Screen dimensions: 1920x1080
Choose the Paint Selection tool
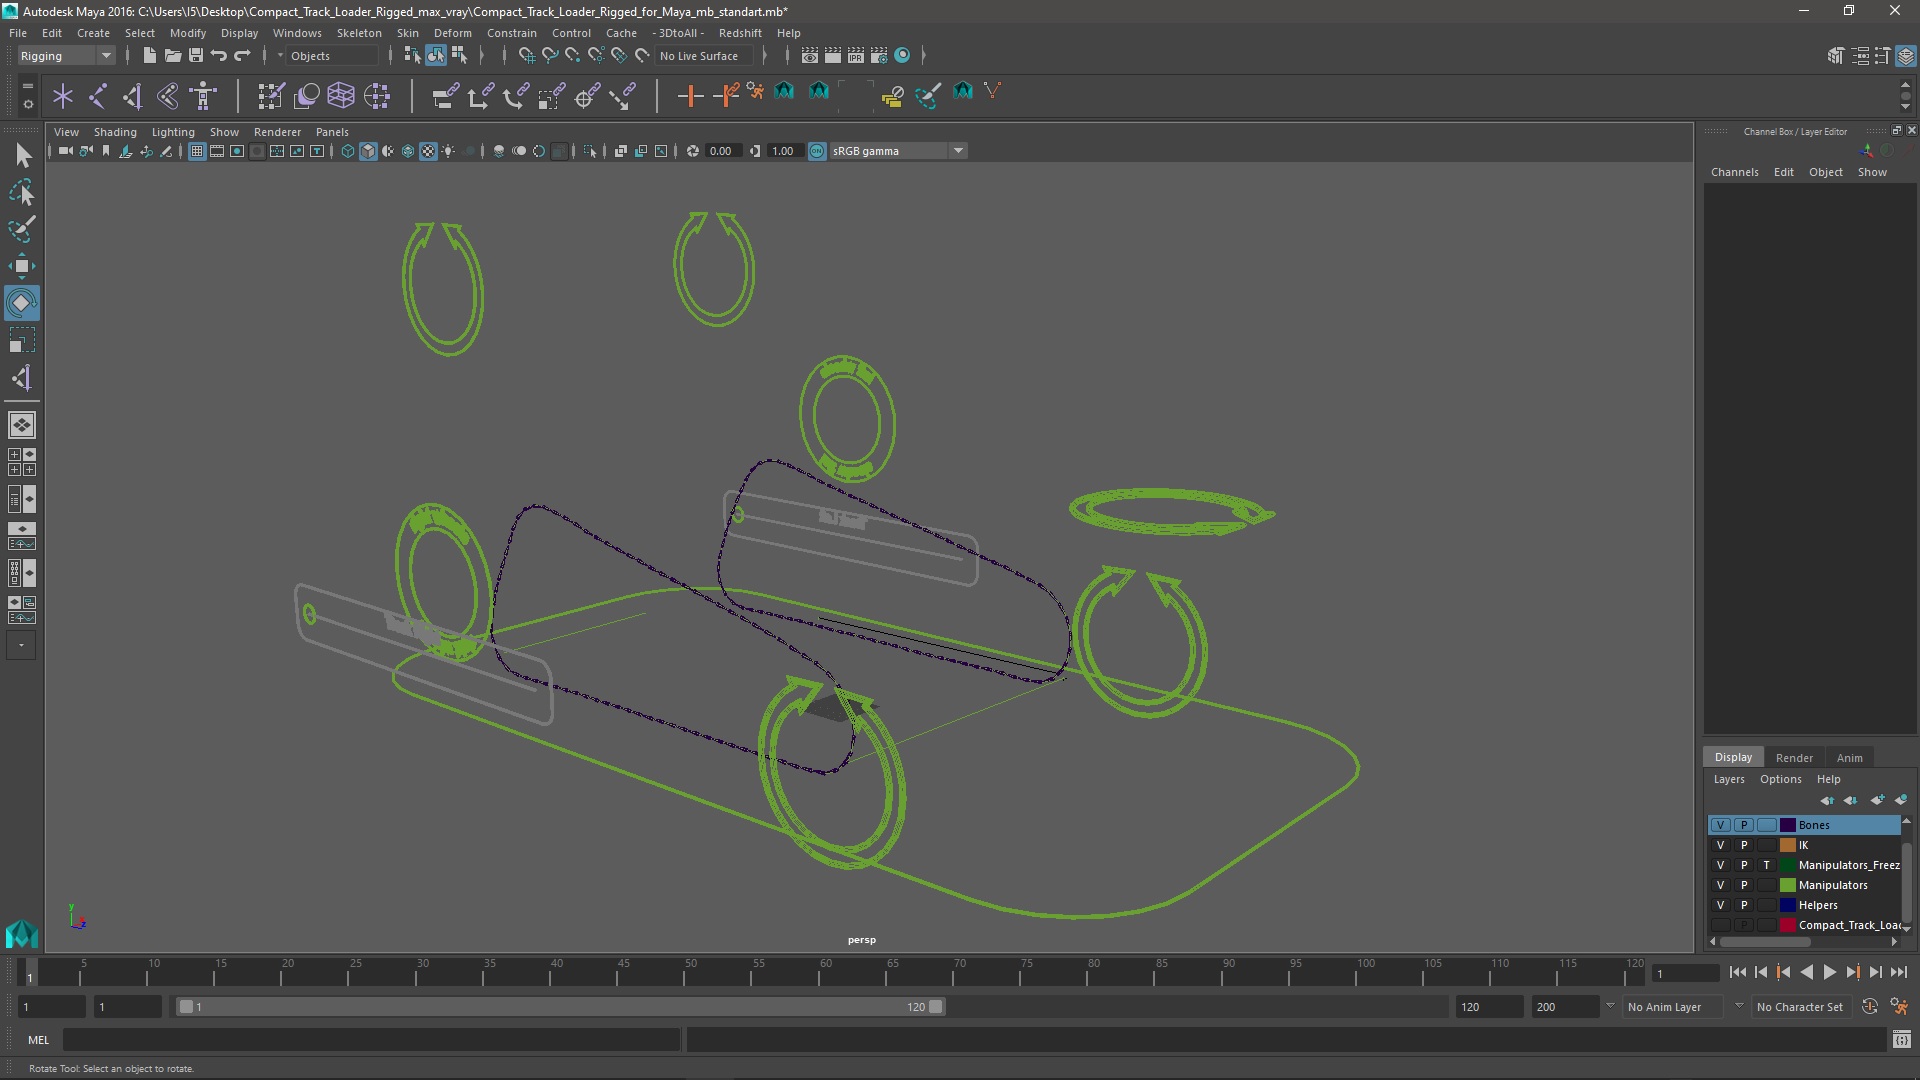(22, 229)
